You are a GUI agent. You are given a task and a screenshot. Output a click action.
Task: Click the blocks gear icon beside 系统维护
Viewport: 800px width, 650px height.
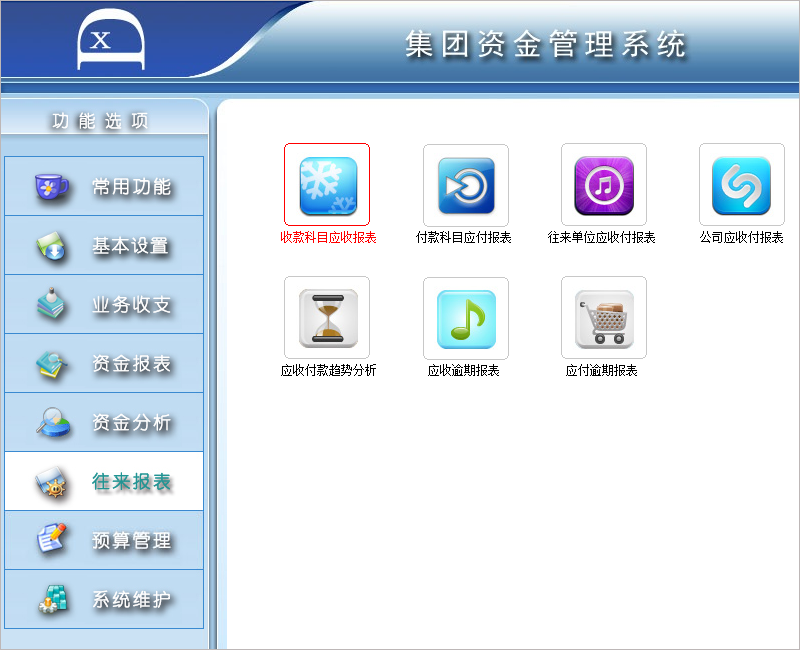click(53, 598)
